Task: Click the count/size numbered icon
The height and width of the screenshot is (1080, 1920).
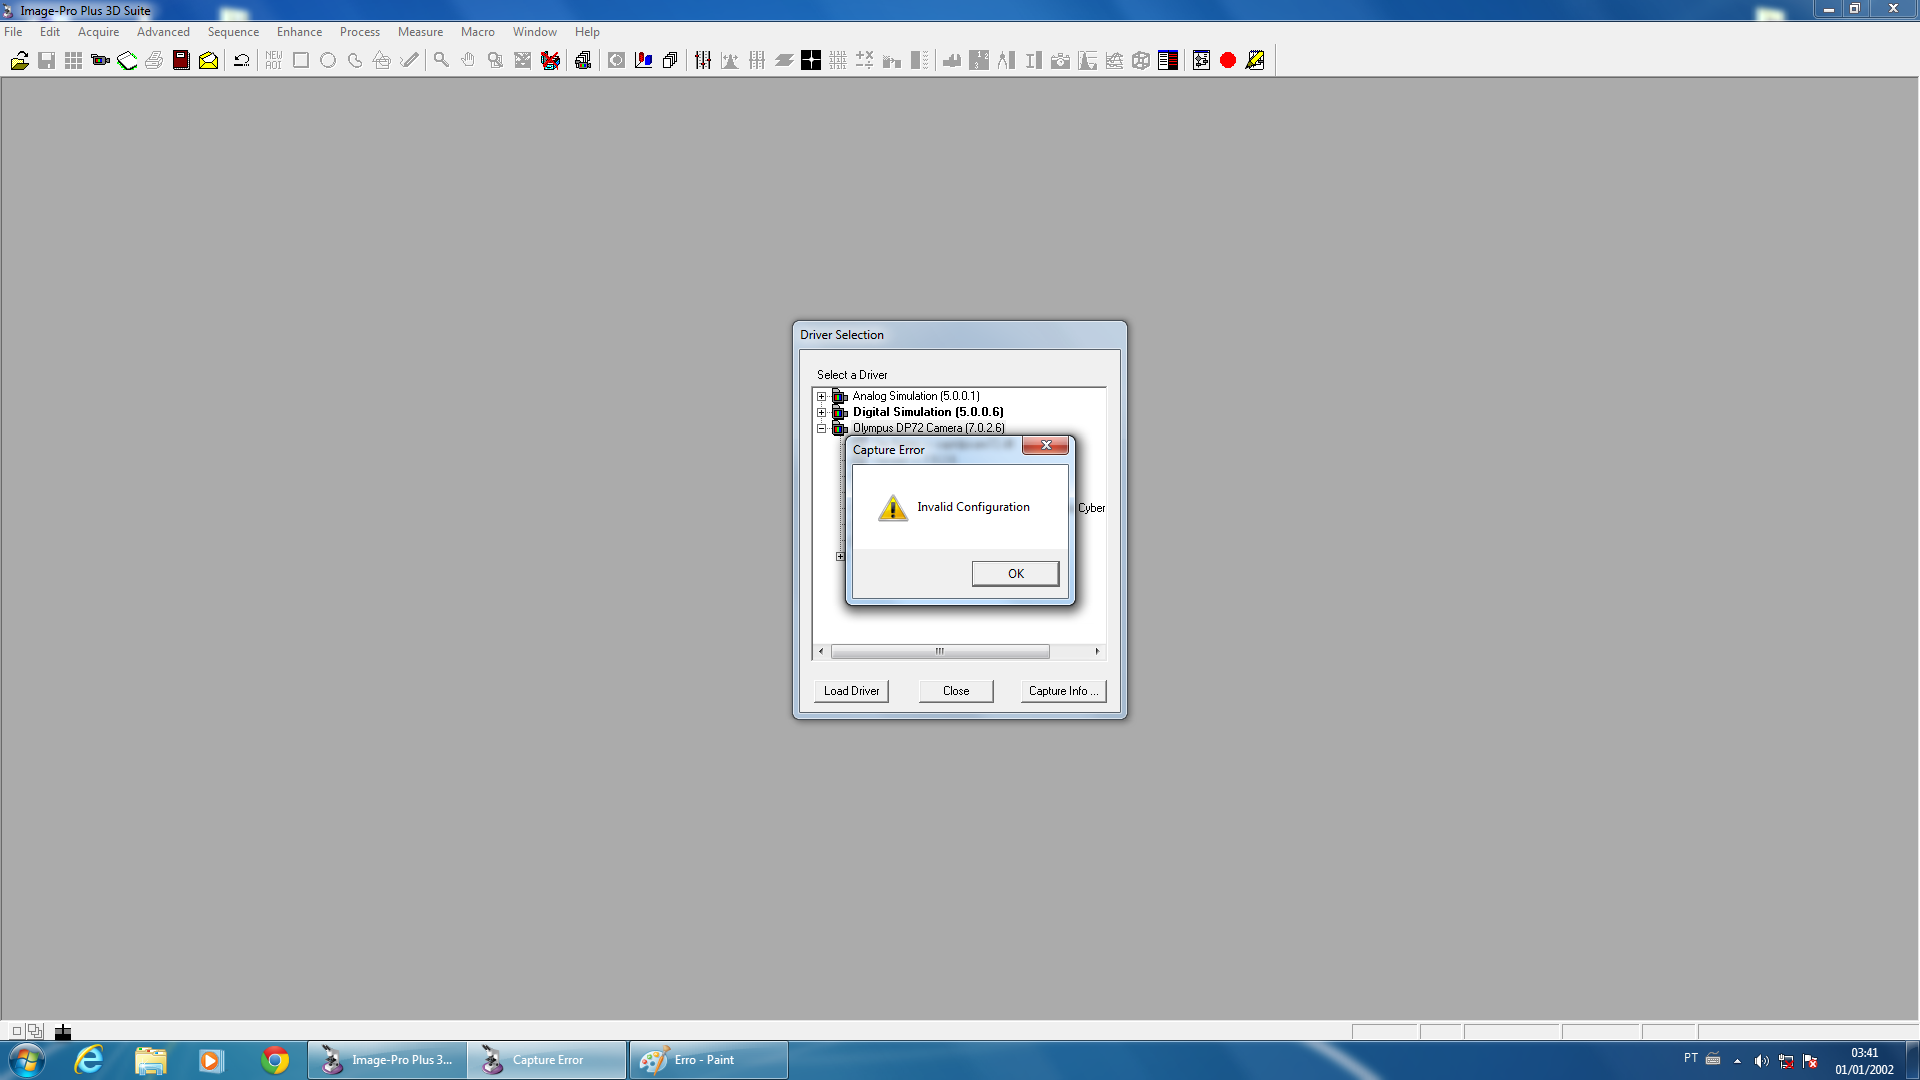Action: (979, 61)
